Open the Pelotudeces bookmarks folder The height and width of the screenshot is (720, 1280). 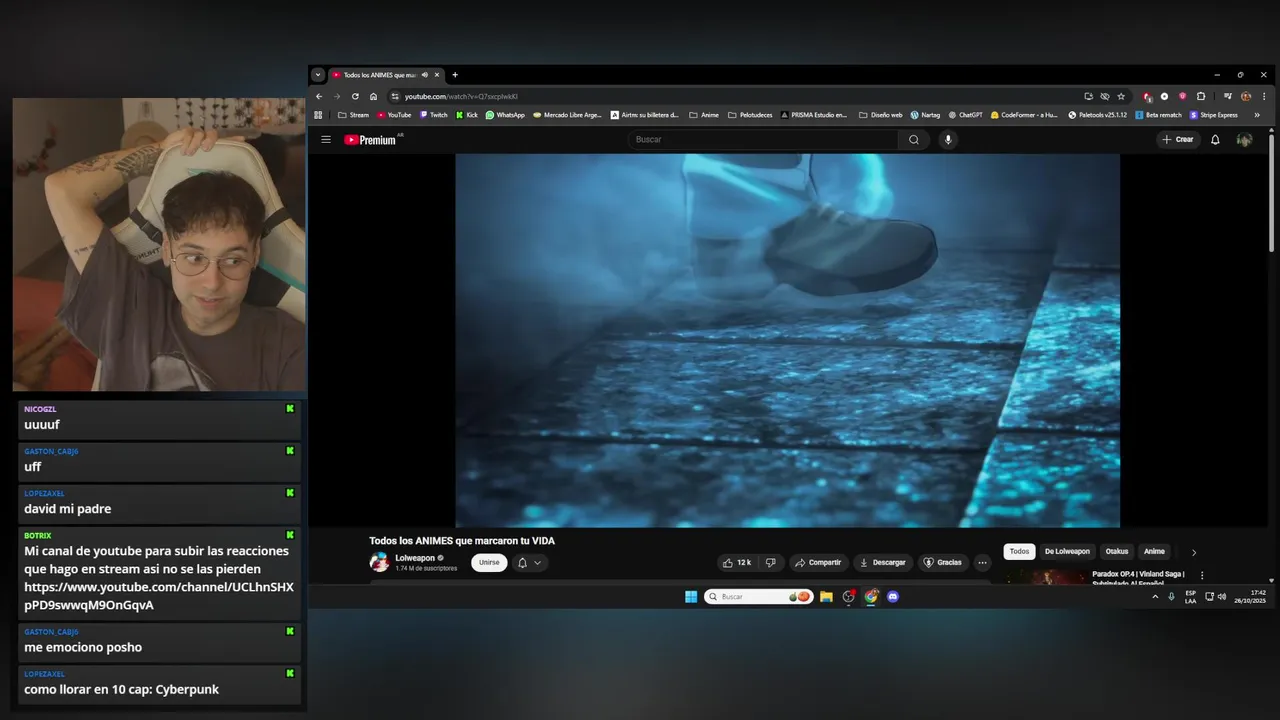click(750, 115)
